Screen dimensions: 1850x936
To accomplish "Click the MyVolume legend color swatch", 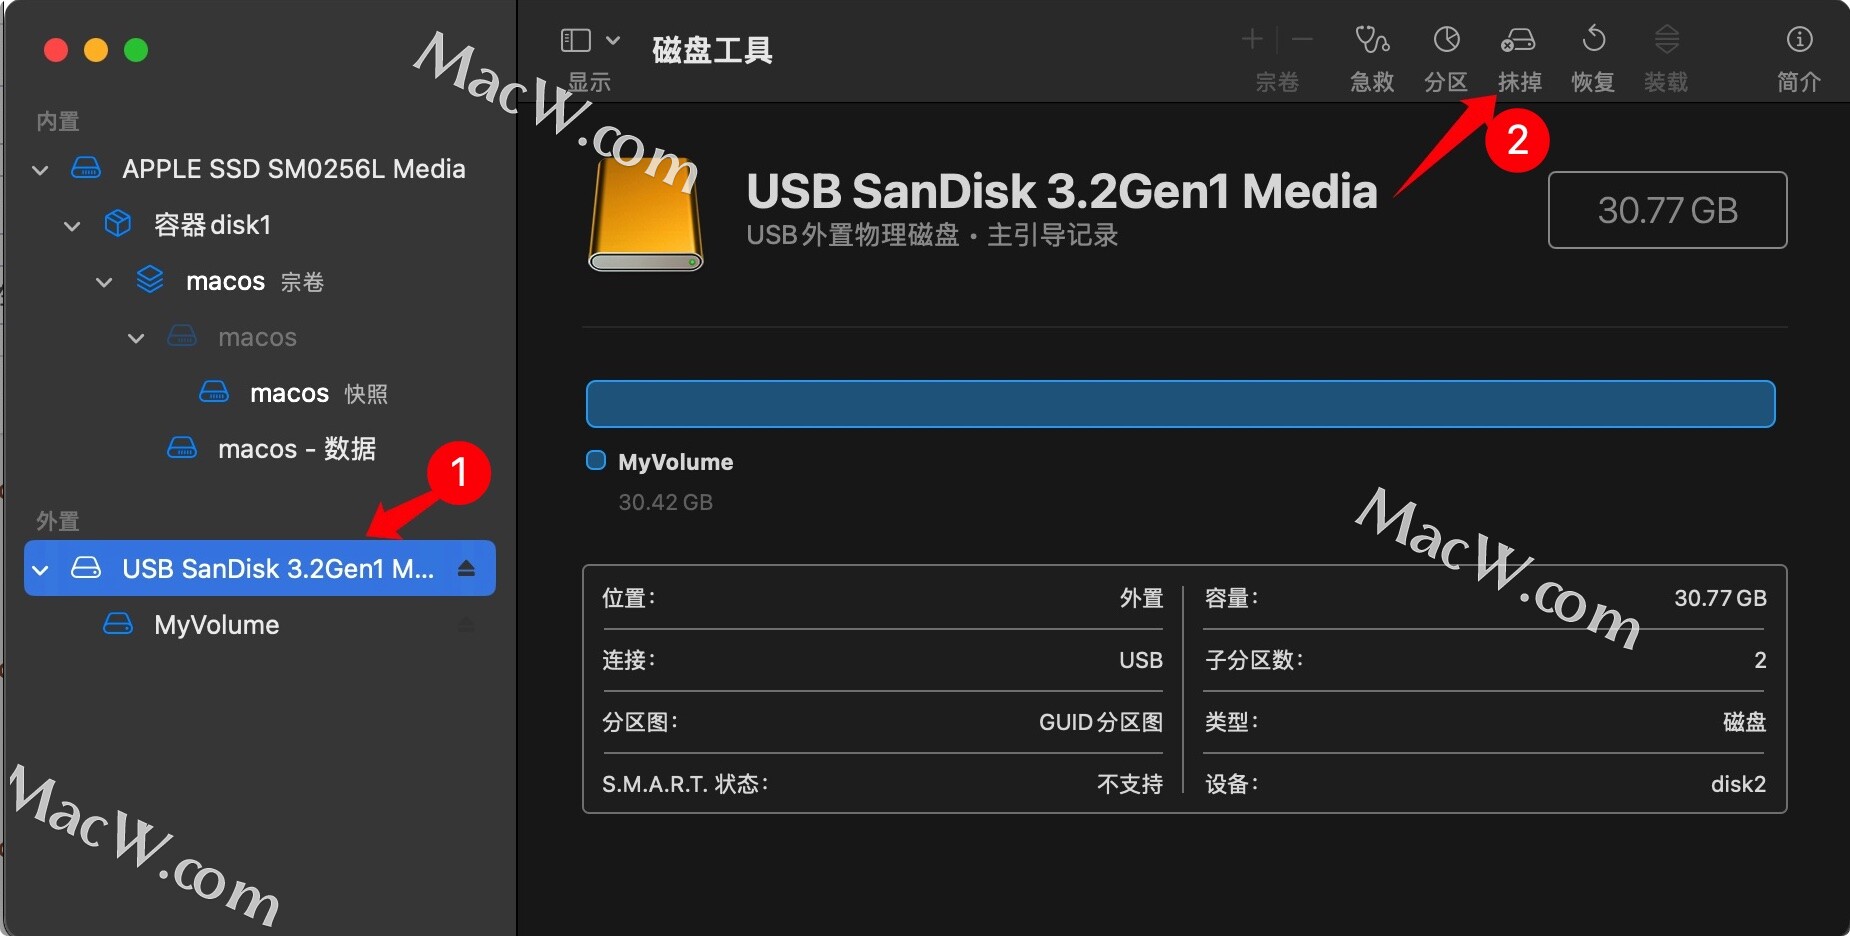I will point(596,460).
